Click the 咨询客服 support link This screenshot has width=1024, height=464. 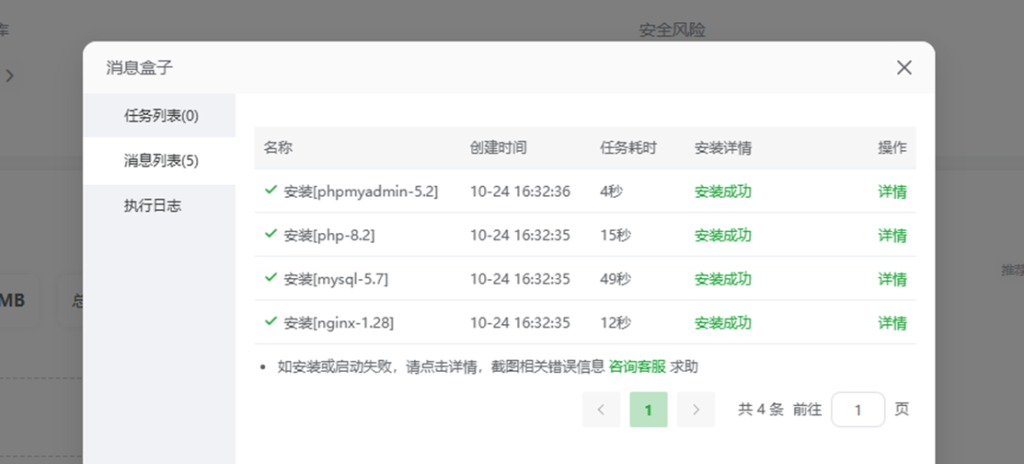coord(637,366)
